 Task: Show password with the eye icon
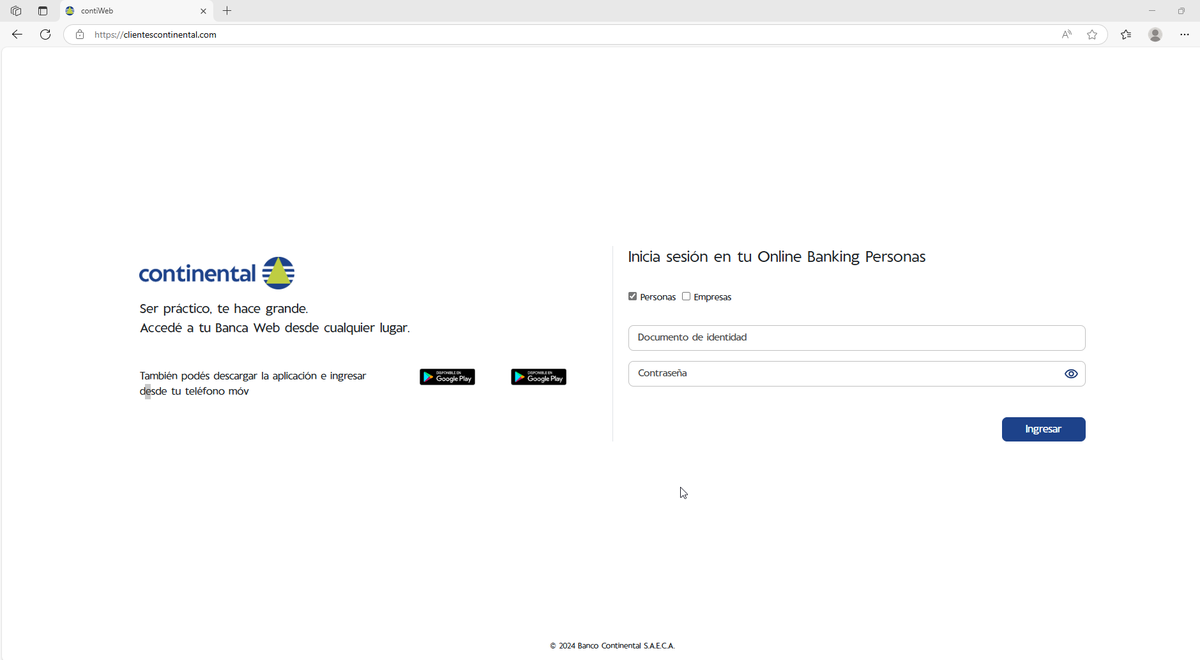tap(1071, 374)
